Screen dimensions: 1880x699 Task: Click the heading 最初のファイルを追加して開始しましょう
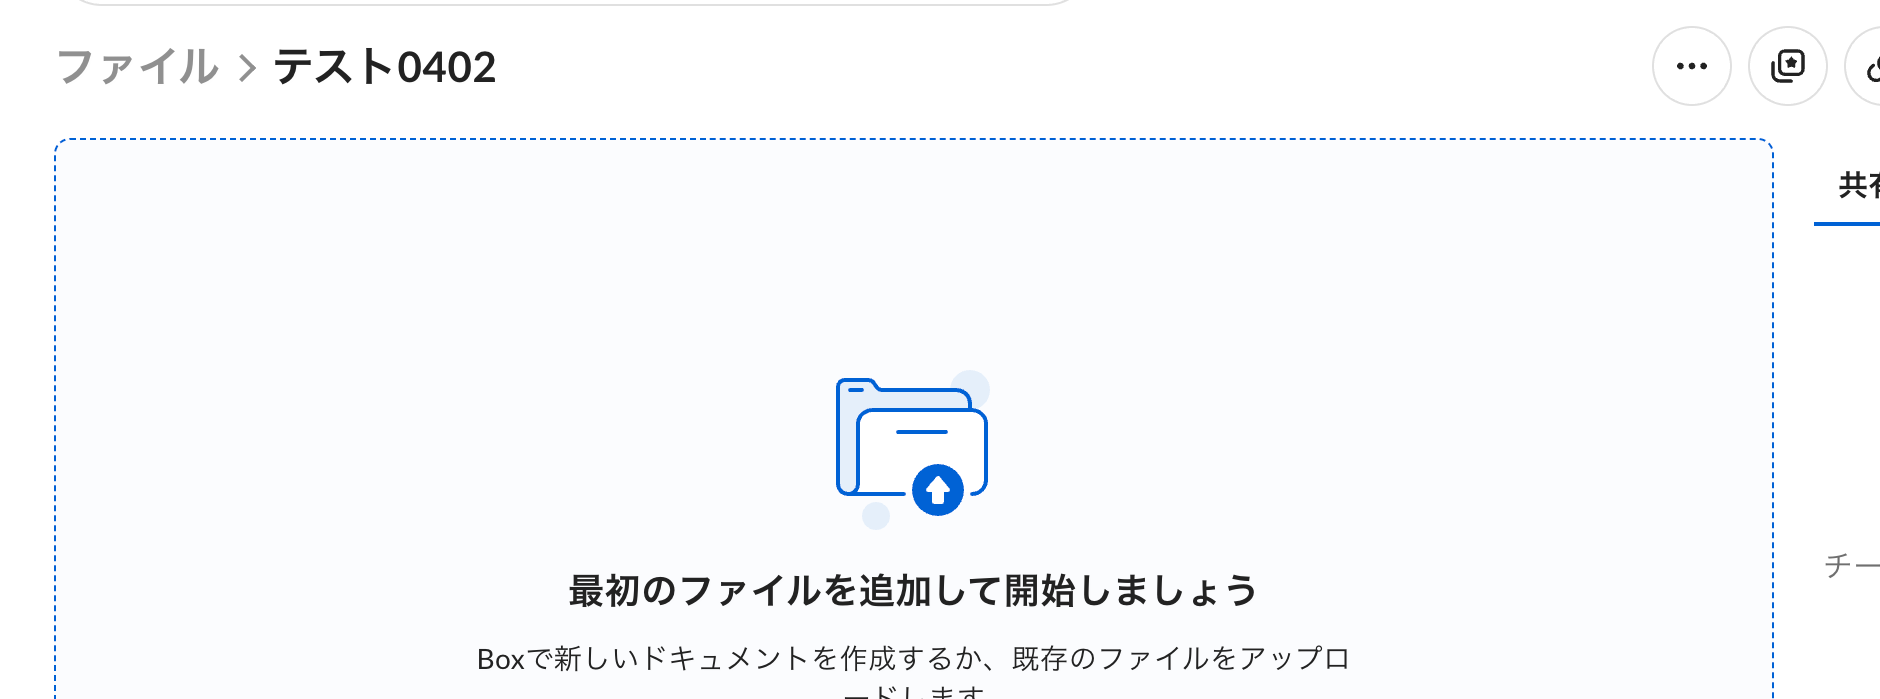[x=913, y=590]
